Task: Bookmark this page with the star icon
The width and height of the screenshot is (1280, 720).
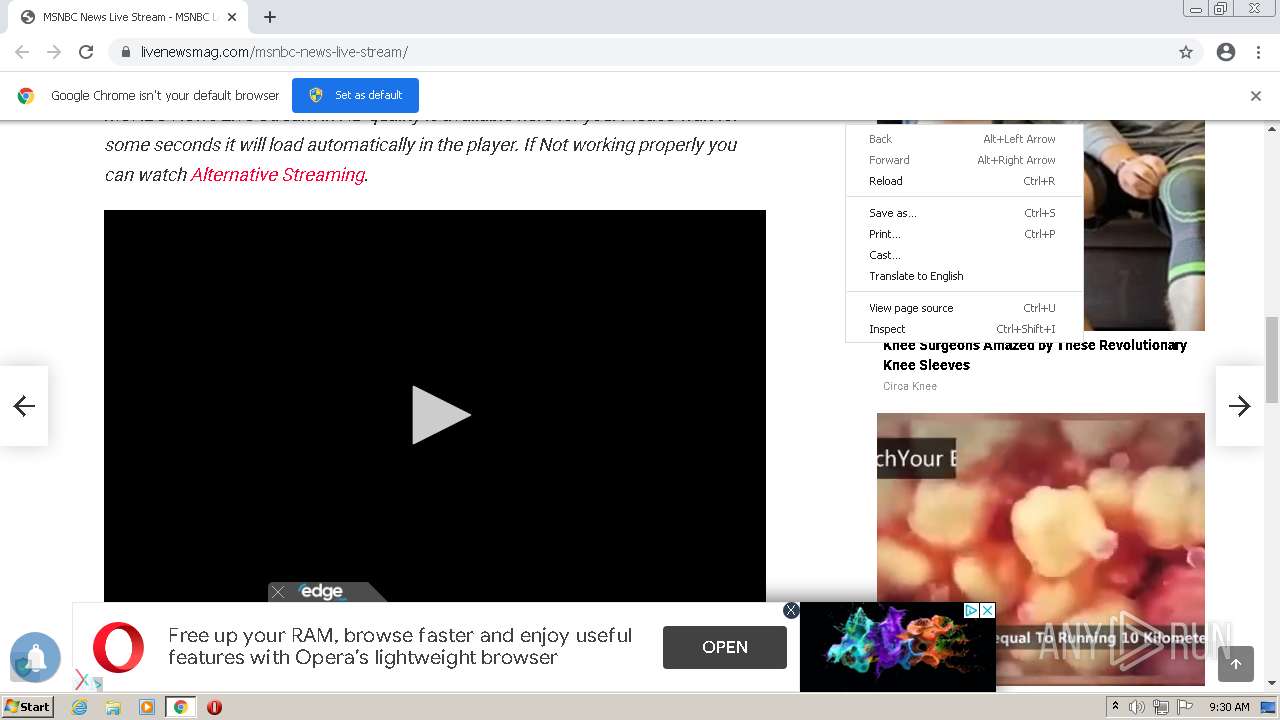Action: click(x=1186, y=52)
